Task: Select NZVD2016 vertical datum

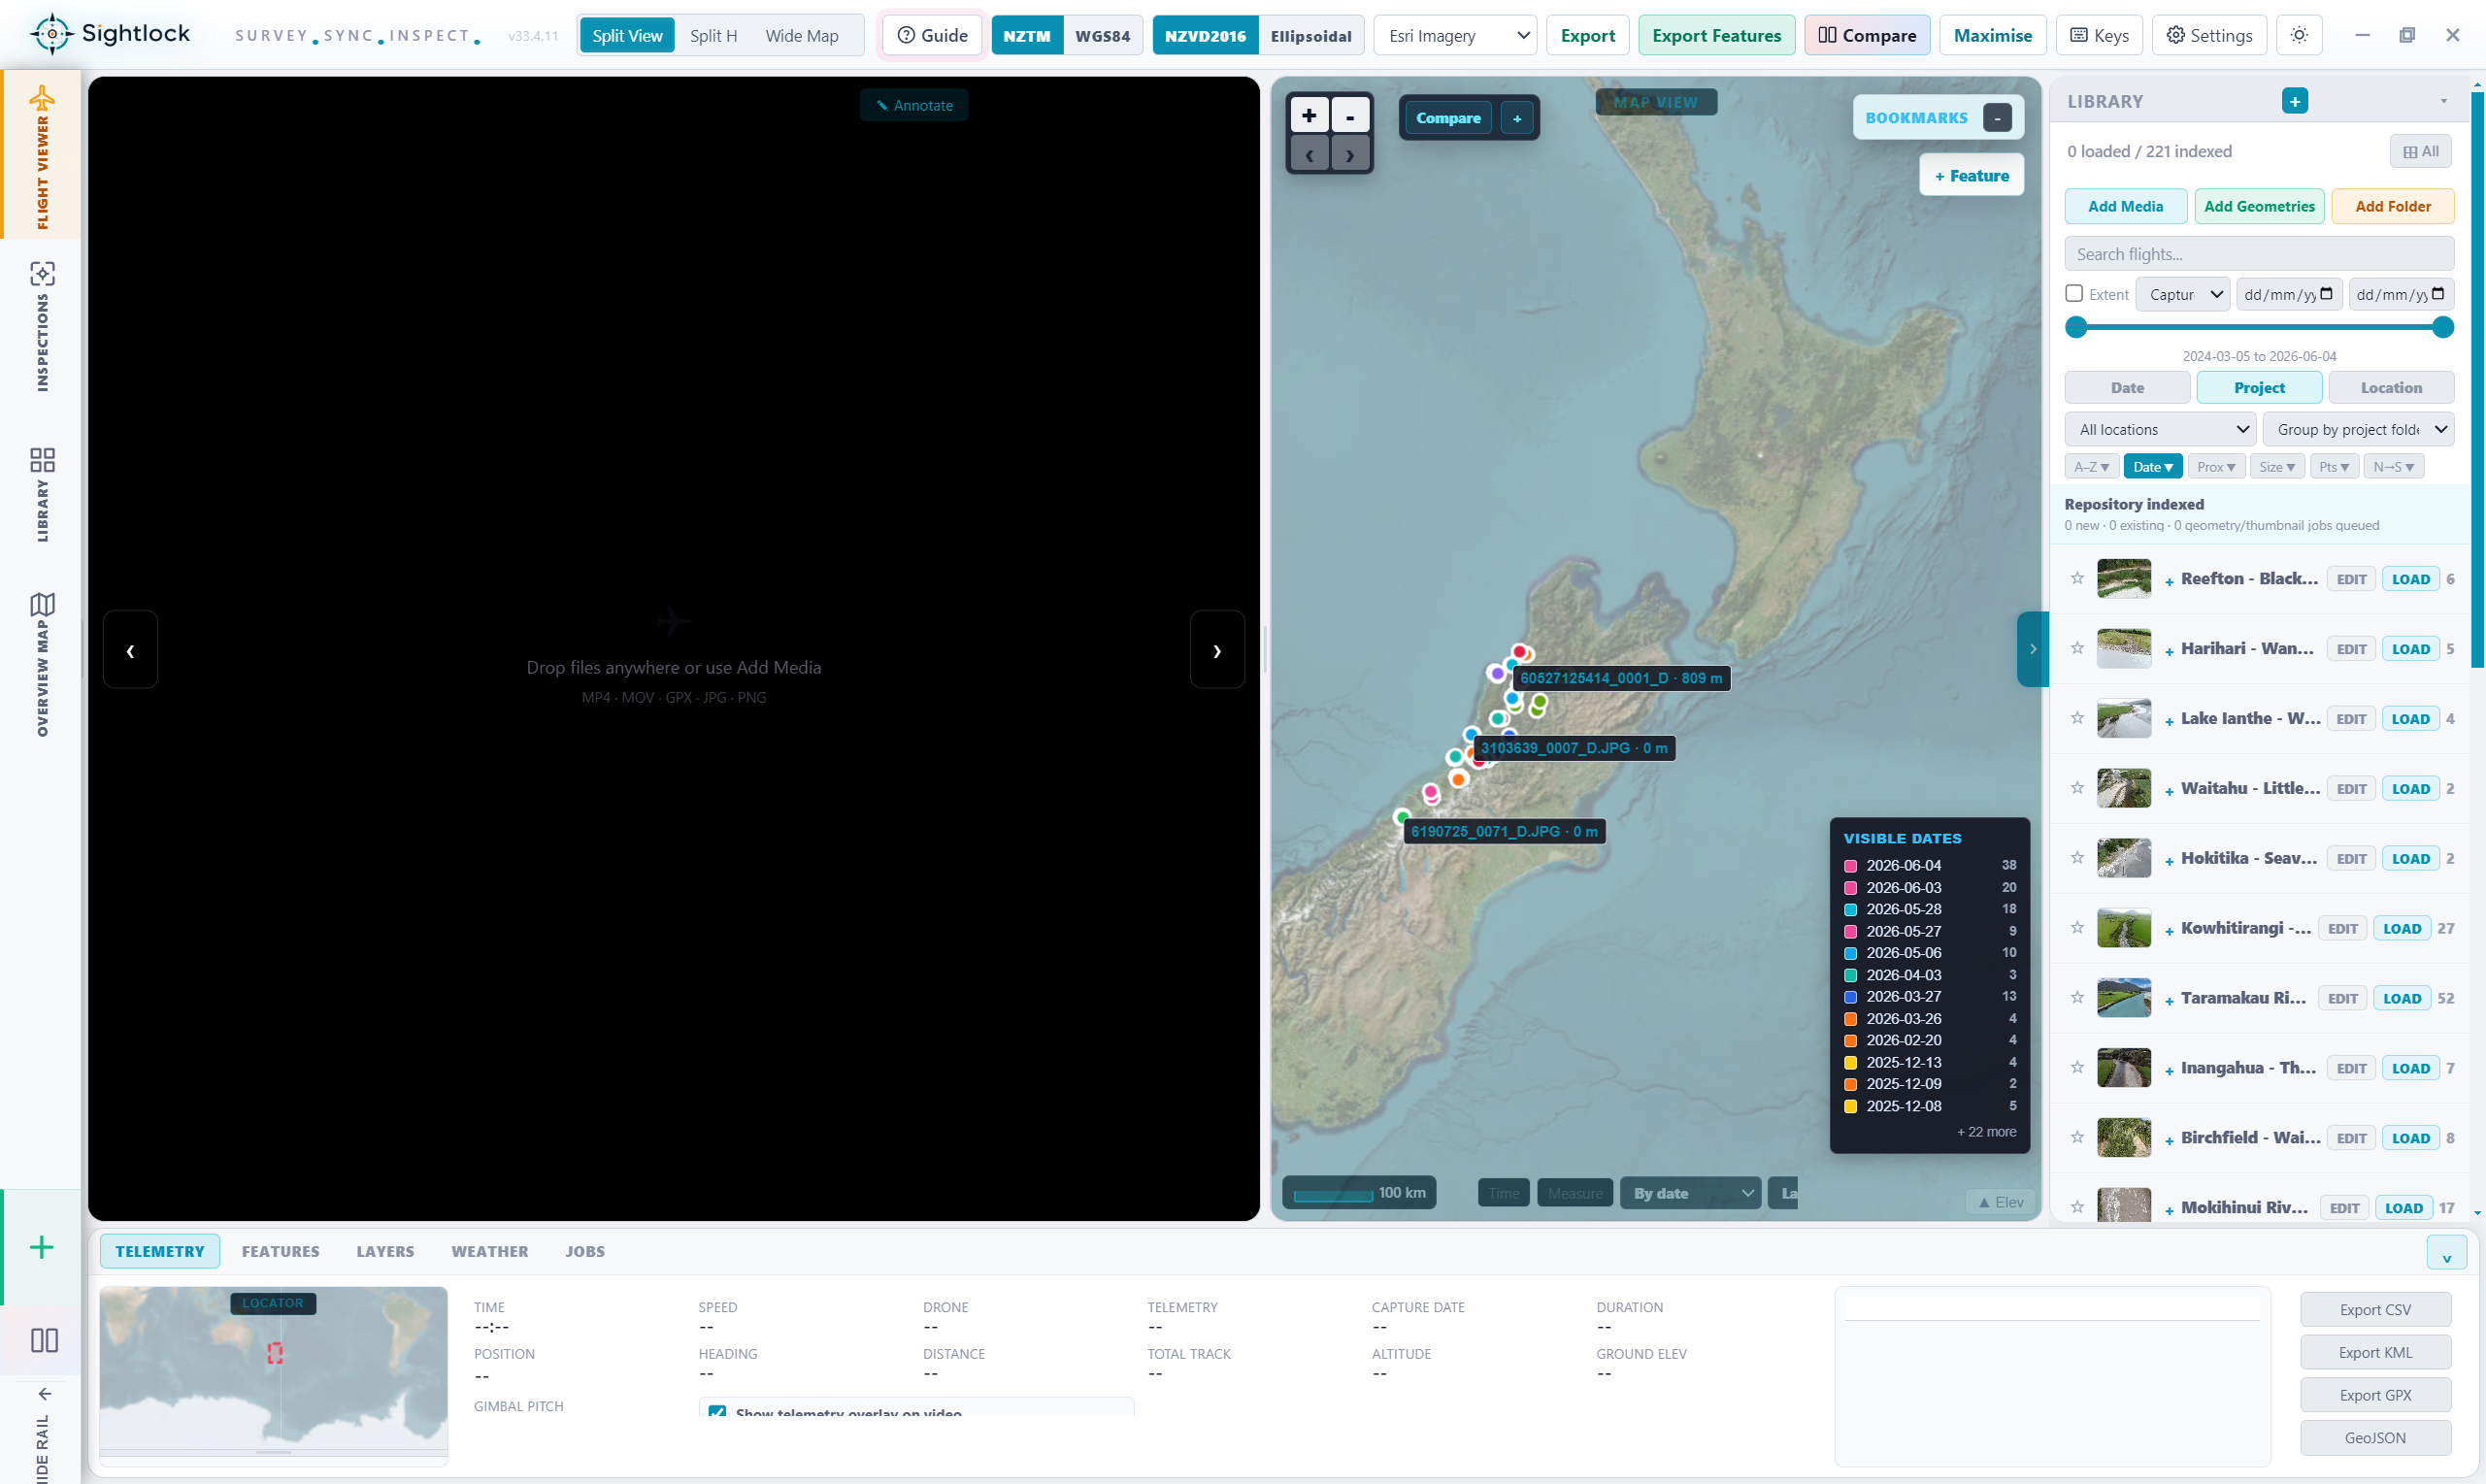Action: [1205, 36]
